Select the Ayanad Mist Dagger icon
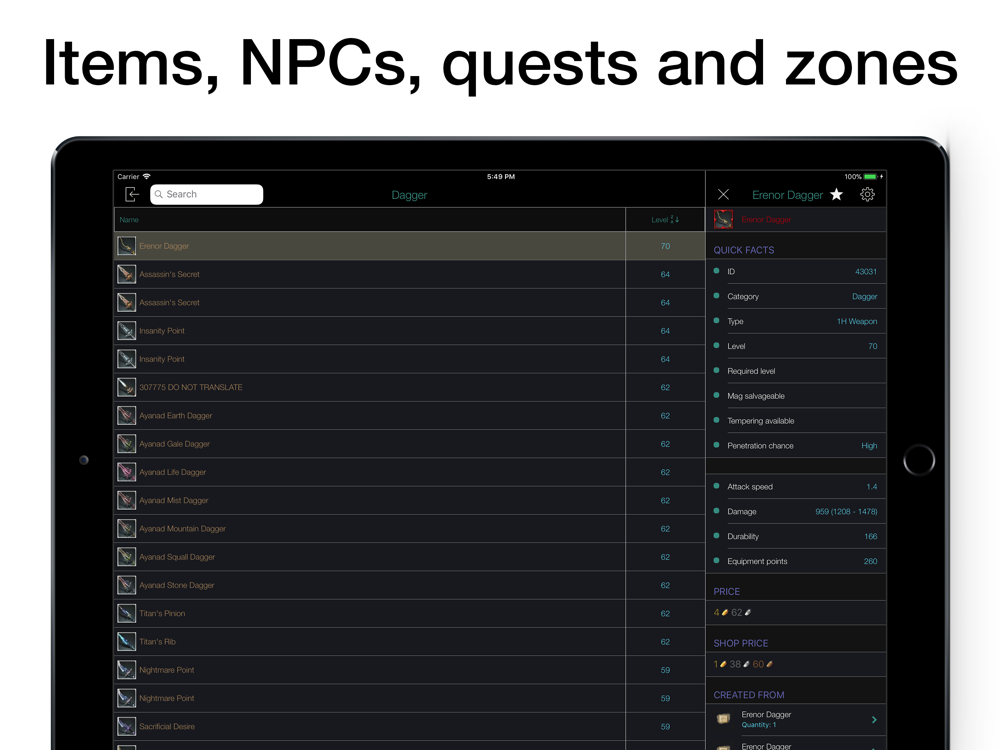 126,500
